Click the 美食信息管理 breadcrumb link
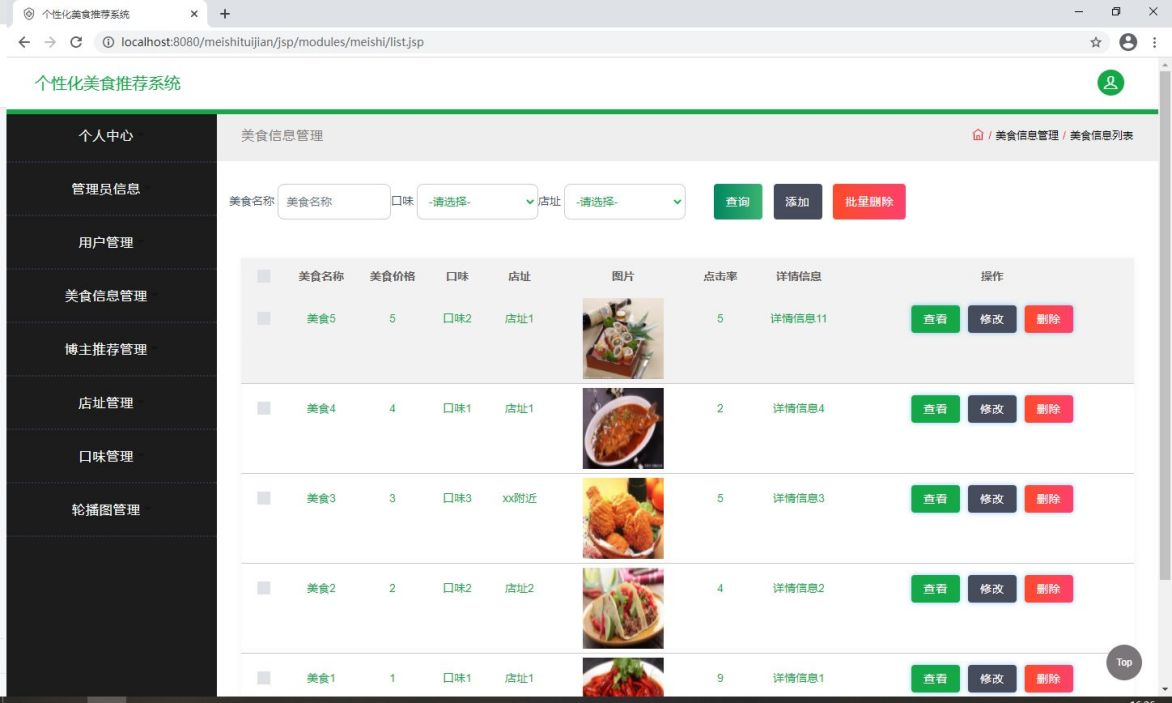Screen dimensions: 1172x703 (x=1026, y=135)
